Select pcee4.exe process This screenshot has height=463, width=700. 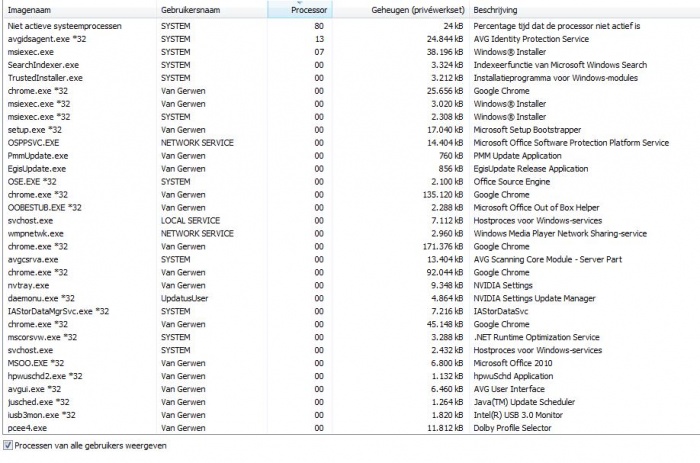pos(352,427)
